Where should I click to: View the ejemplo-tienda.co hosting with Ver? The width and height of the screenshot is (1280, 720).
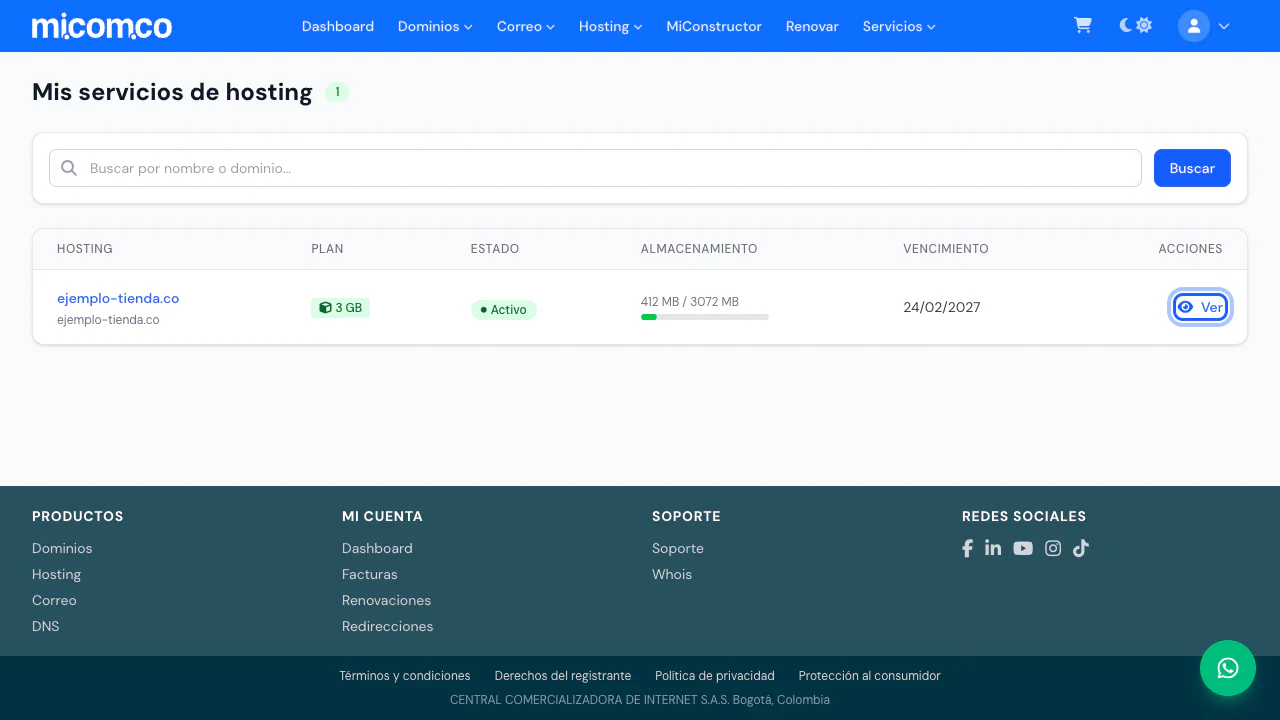click(1200, 307)
